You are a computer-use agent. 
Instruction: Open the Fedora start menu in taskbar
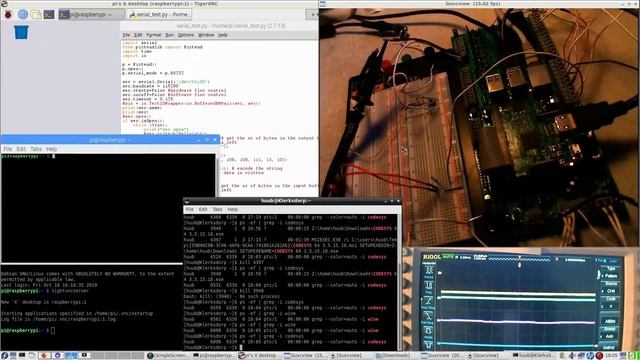(x=4, y=356)
